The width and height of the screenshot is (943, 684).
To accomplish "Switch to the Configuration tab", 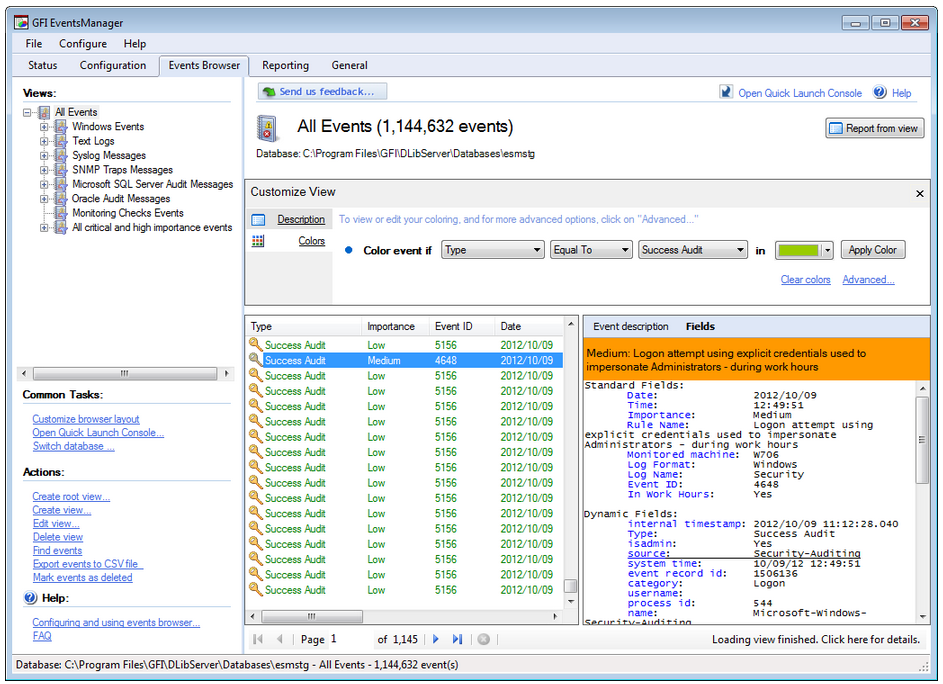I will (113, 66).
